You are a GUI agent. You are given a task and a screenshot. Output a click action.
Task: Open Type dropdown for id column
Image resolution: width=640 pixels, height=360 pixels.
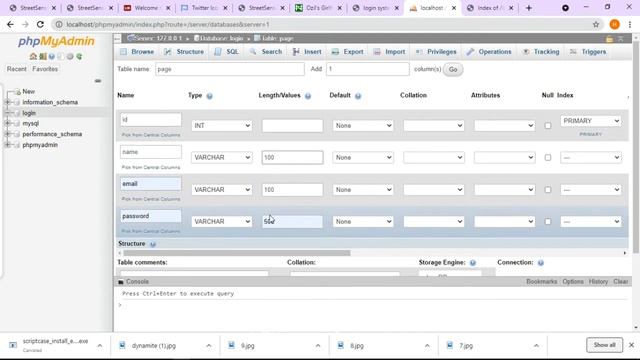coord(222,126)
